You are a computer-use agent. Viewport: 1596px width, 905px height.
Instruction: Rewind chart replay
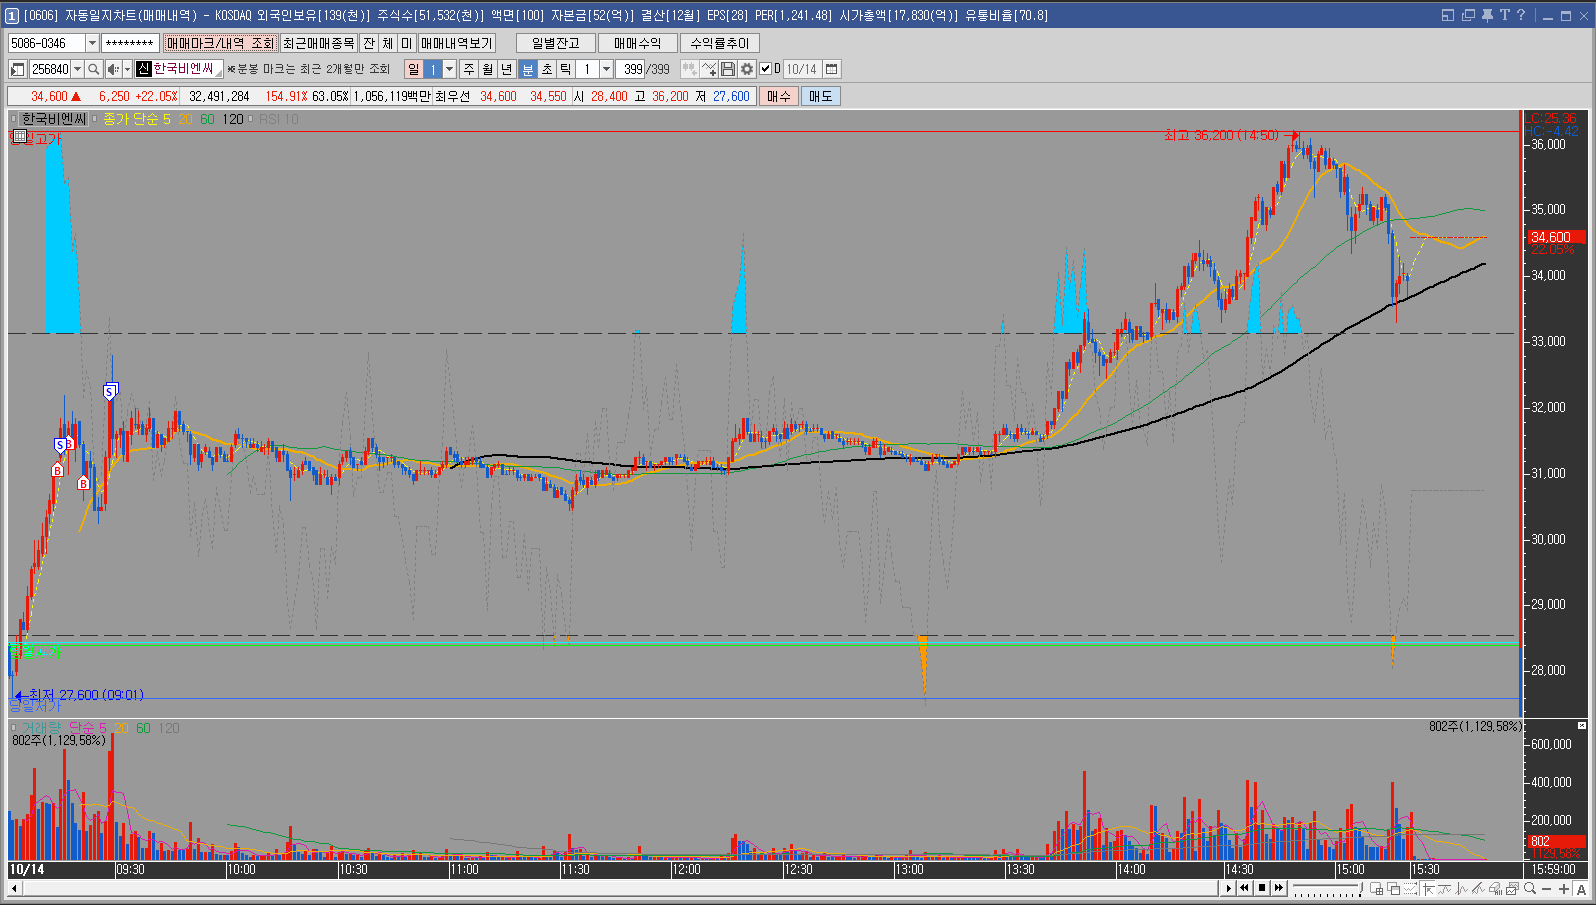(x=1244, y=888)
